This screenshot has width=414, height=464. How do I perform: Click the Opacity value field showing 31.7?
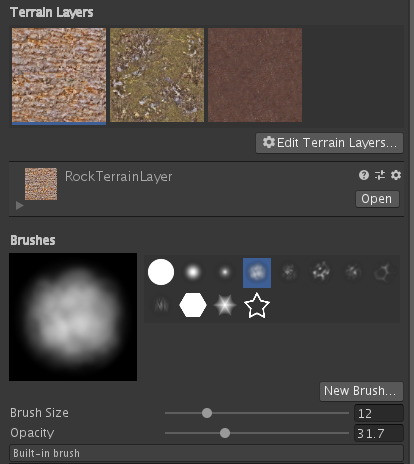pyautogui.click(x=379, y=433)
